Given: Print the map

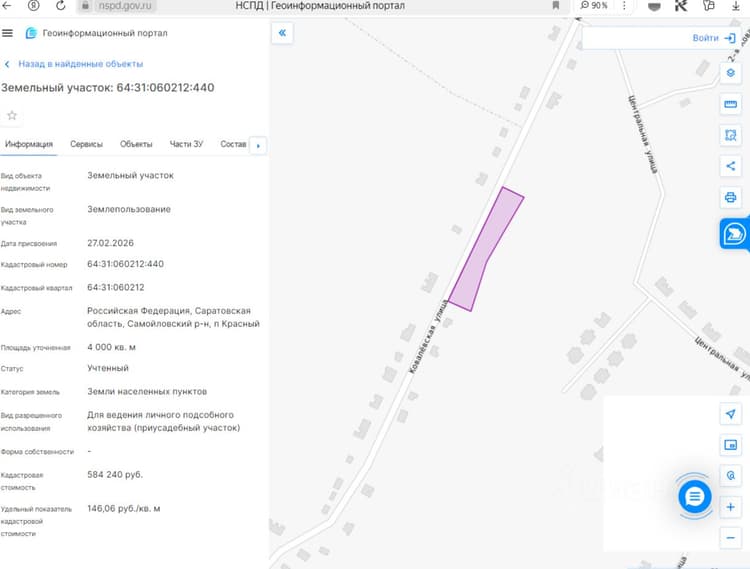Looking at the screenshot, I should (x=730, y=197).
